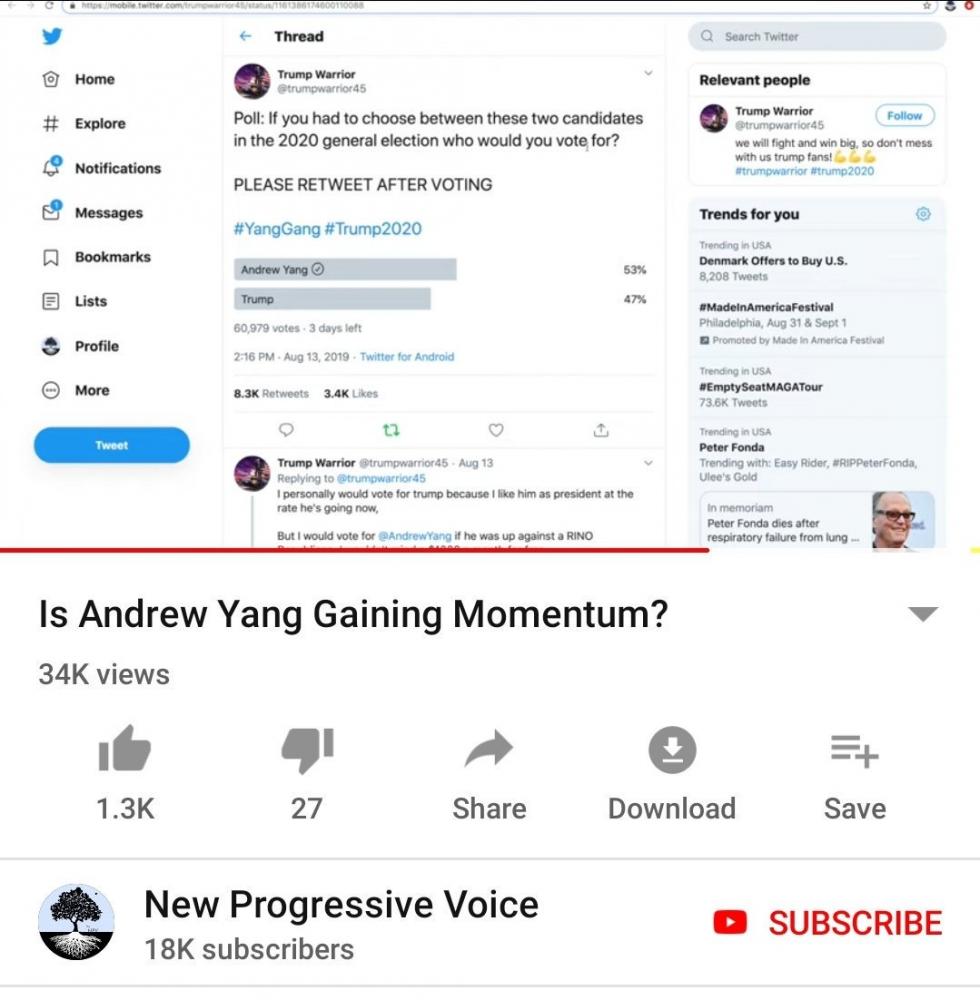
Task: Tap the Save to playlist icon
Action: click(855, 750)
